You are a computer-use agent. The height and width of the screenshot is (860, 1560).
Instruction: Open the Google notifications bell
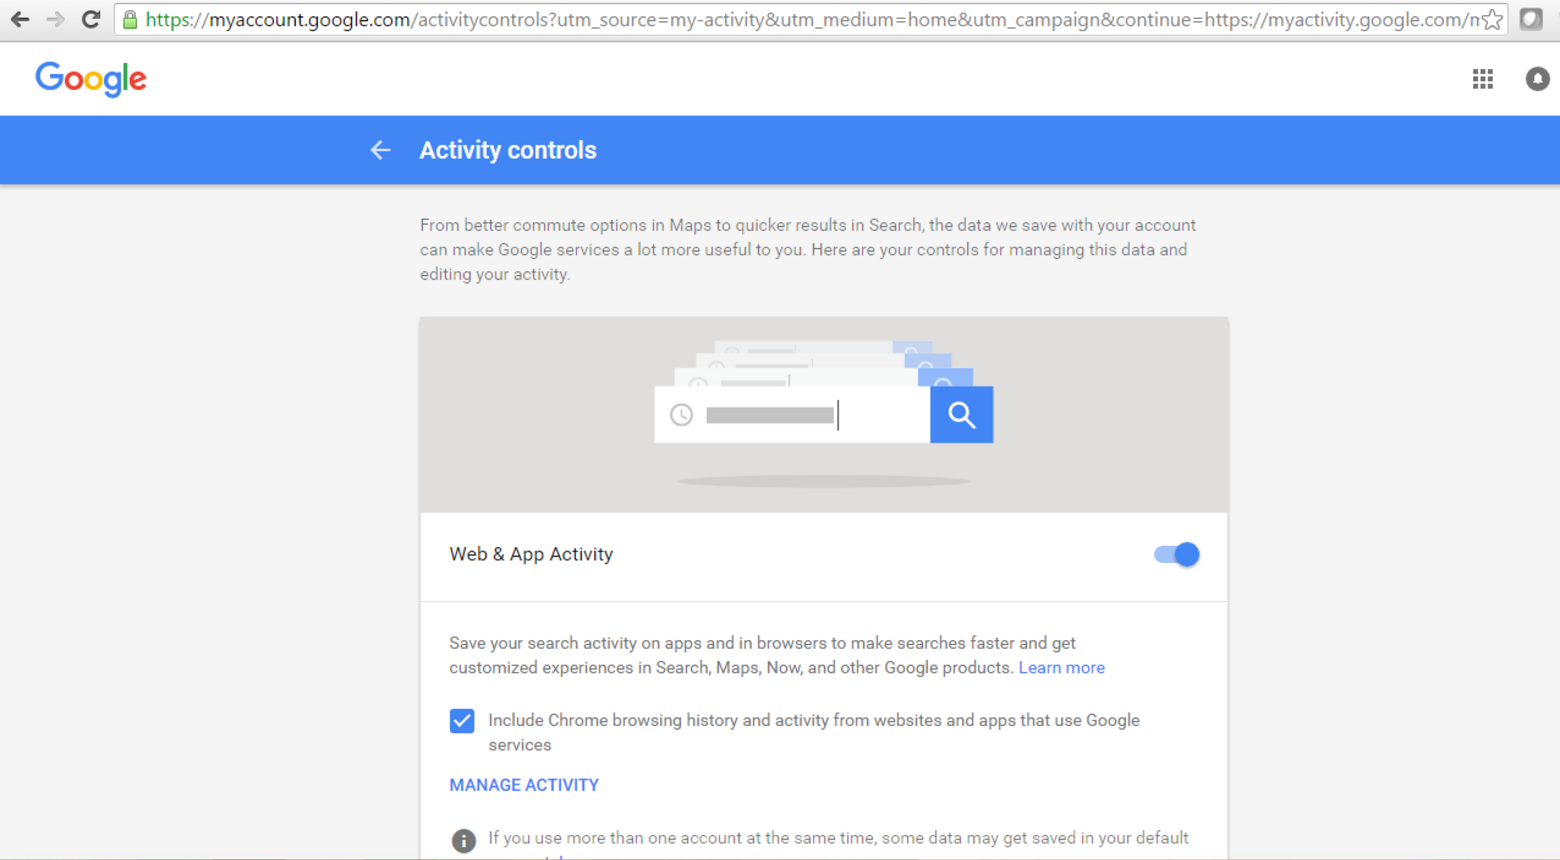click(1537, 79)
